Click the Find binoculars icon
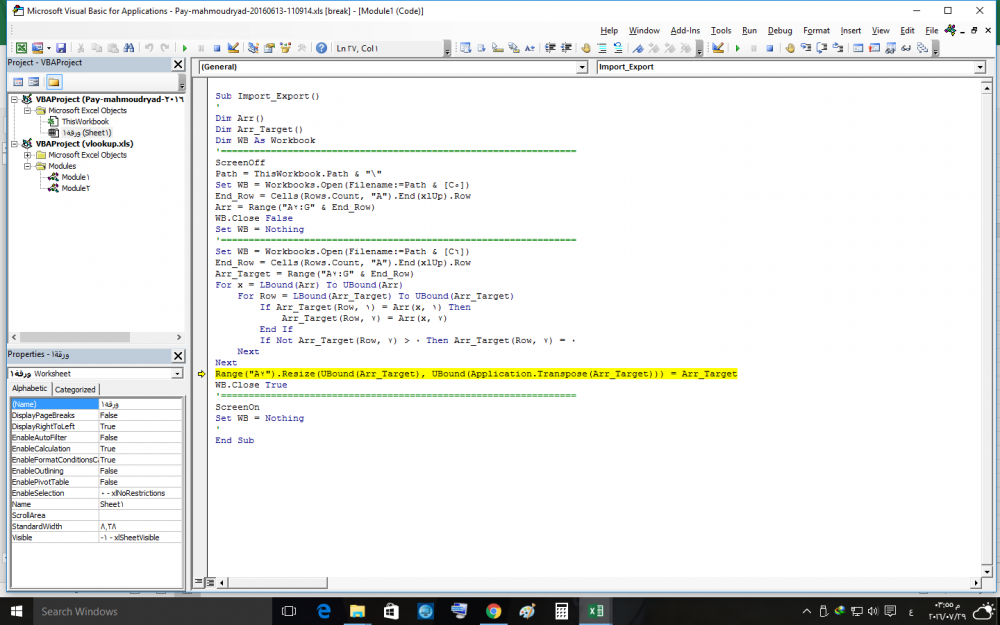 click(129, 48)
